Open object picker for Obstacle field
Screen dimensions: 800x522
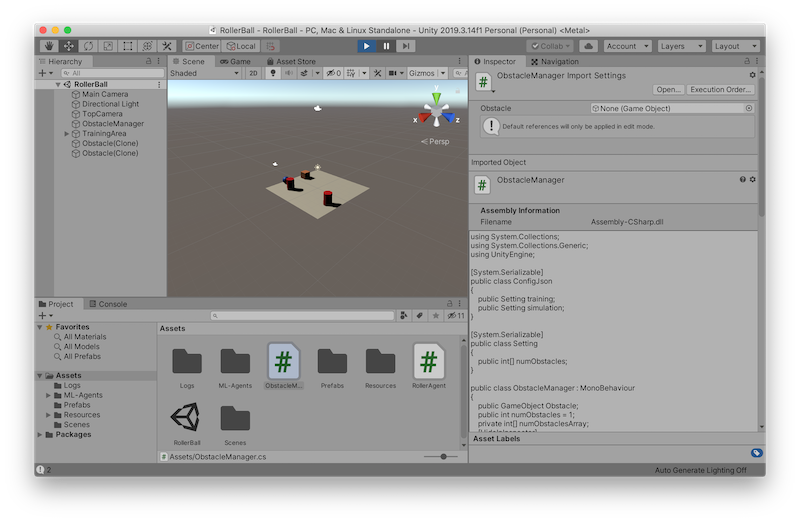click(748, 108)
